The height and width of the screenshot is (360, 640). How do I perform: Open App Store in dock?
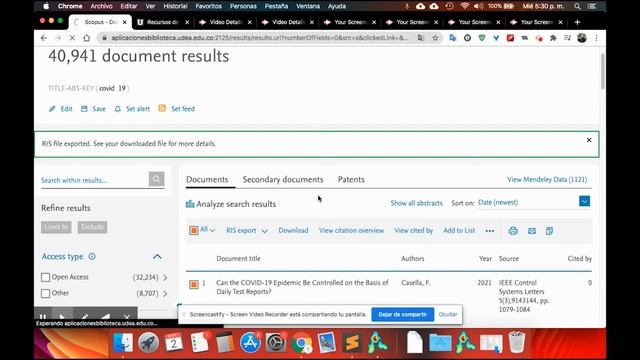[250, 342]
